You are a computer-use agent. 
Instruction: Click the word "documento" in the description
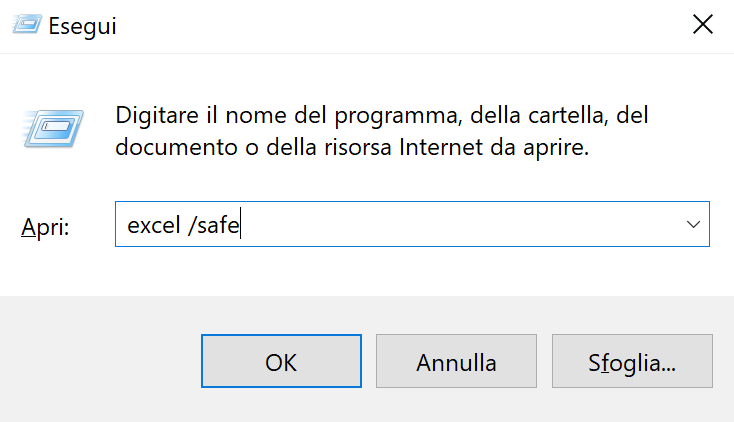point(170,148)
